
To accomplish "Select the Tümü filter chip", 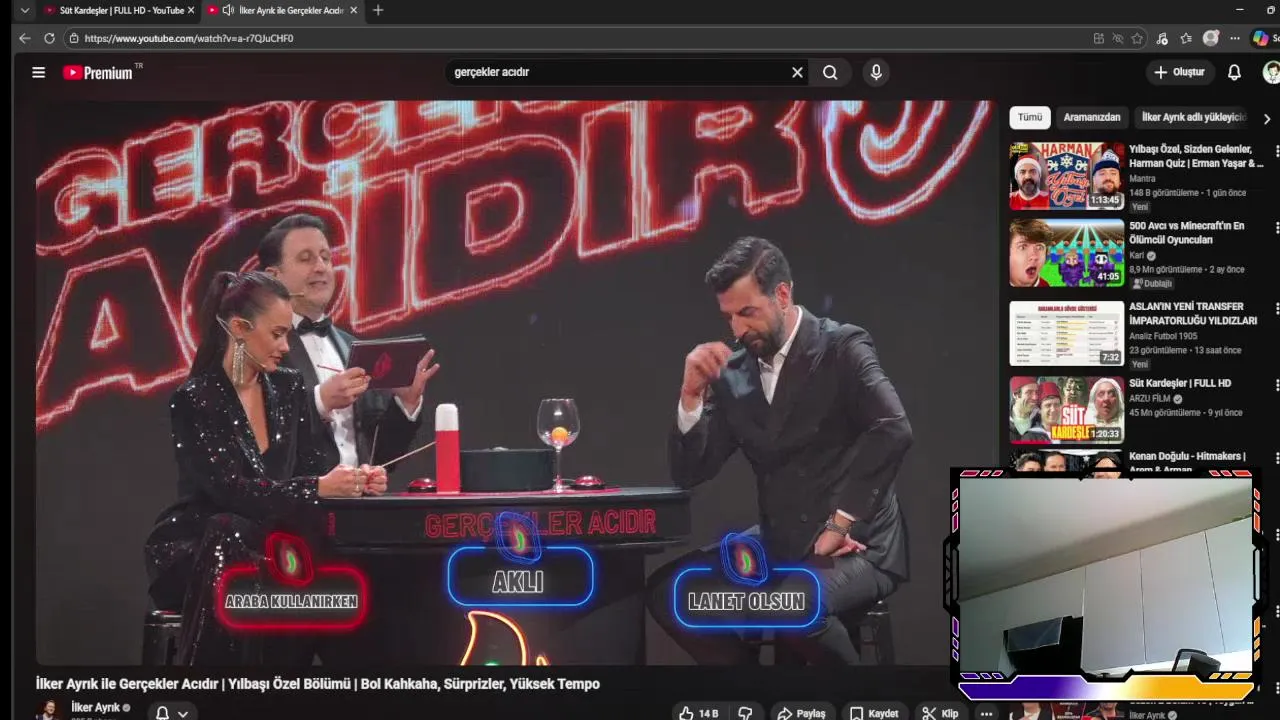I will pyautogui.click(x=1030, y=117).
